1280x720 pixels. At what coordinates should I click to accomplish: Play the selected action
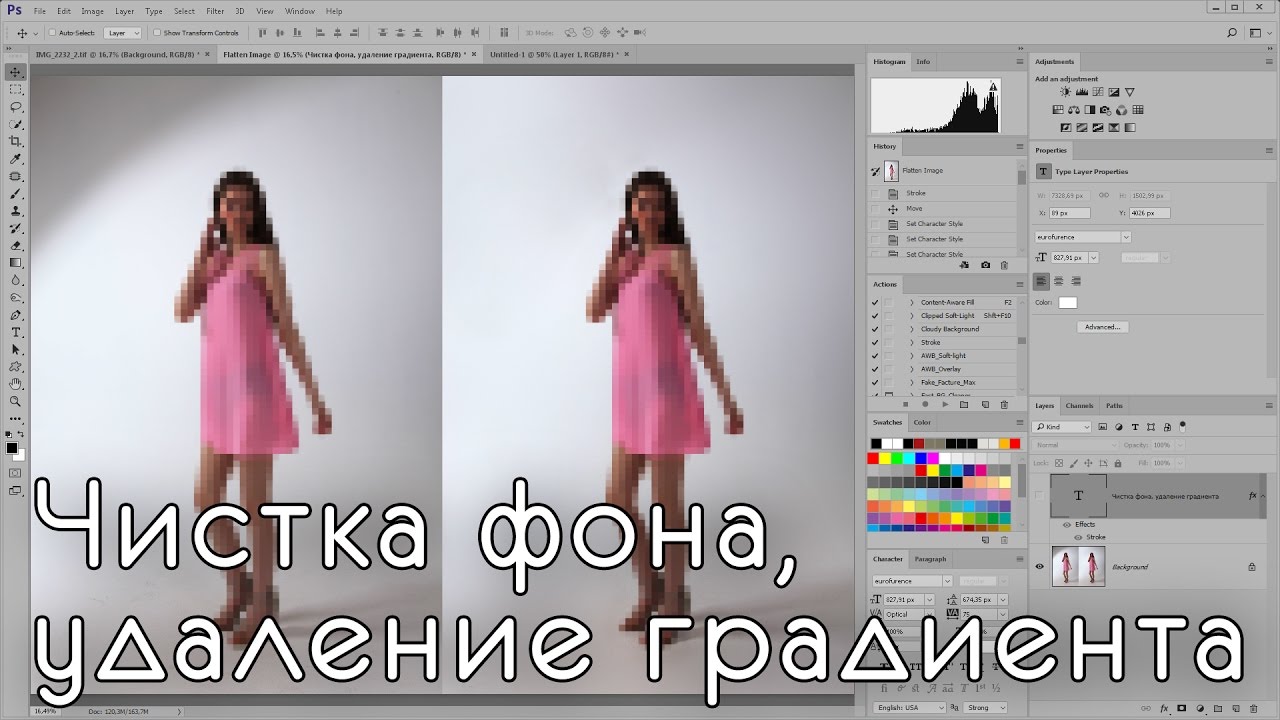[x=945, y=404]
